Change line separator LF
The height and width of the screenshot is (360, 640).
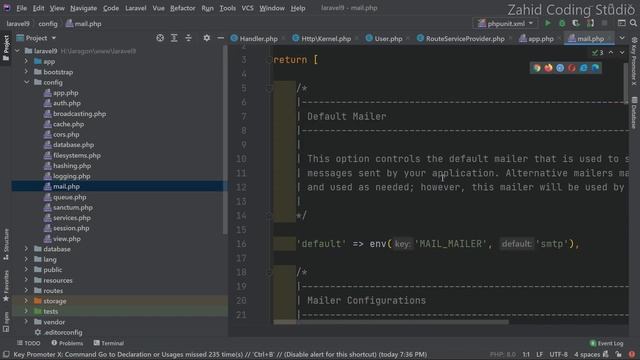point(539,354)
